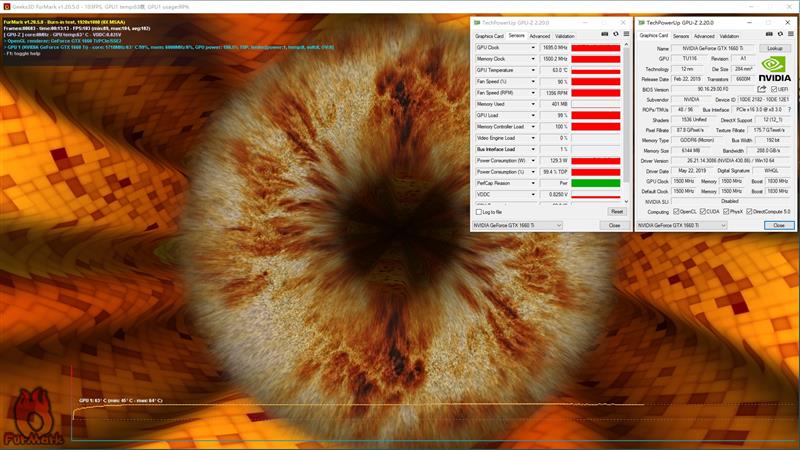Viewport: 800px width, 450px height.
Task: Click FurMark temperature graph label GPU 1: 63°C
Action: 121,401
